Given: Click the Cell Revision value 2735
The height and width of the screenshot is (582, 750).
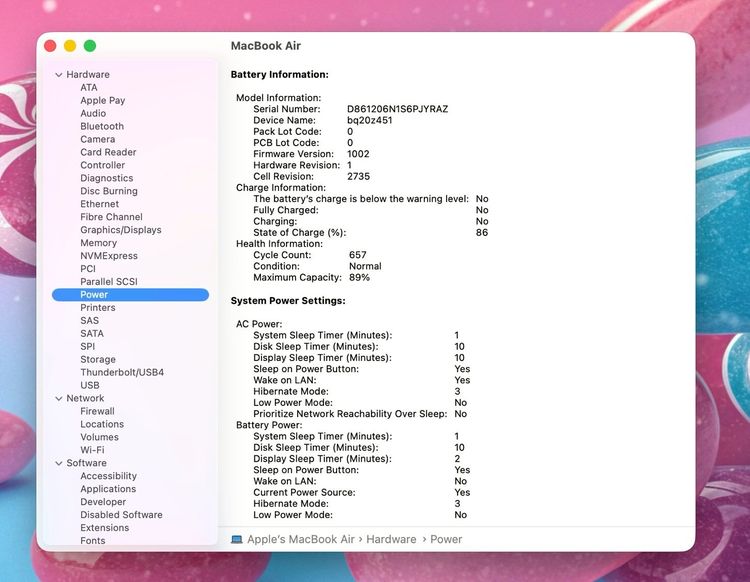Looking at the screenshot, I should (359, 176).
